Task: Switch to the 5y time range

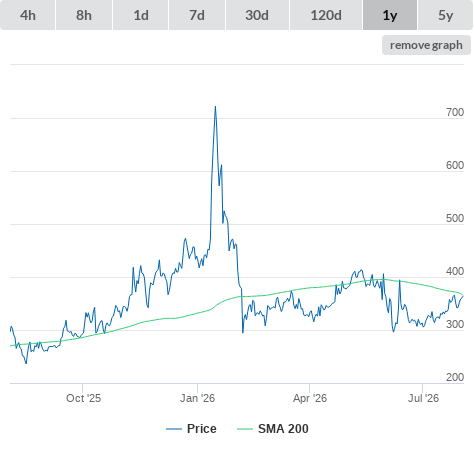Action: click(445, 15)
